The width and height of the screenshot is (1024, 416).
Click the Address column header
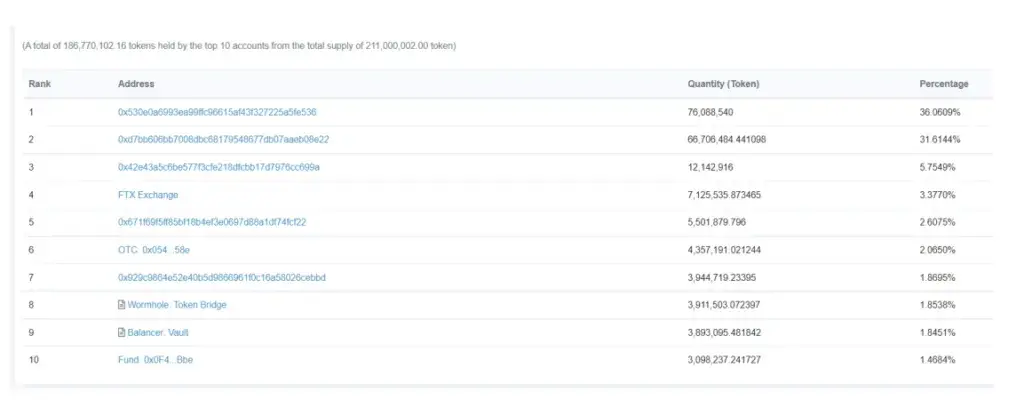136,84
